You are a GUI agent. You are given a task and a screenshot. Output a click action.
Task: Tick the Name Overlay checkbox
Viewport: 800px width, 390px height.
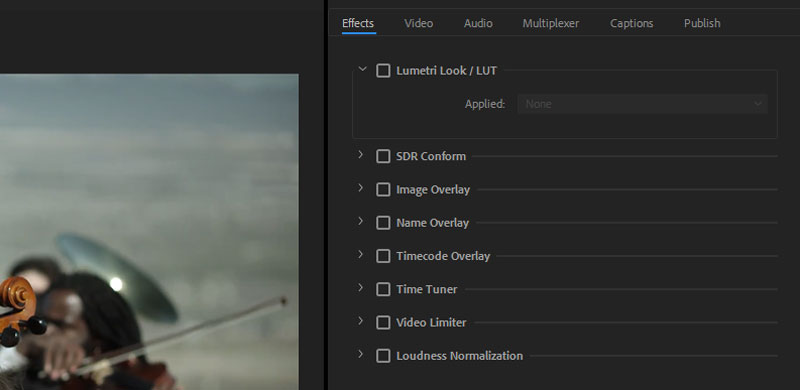tap(383, 223)
